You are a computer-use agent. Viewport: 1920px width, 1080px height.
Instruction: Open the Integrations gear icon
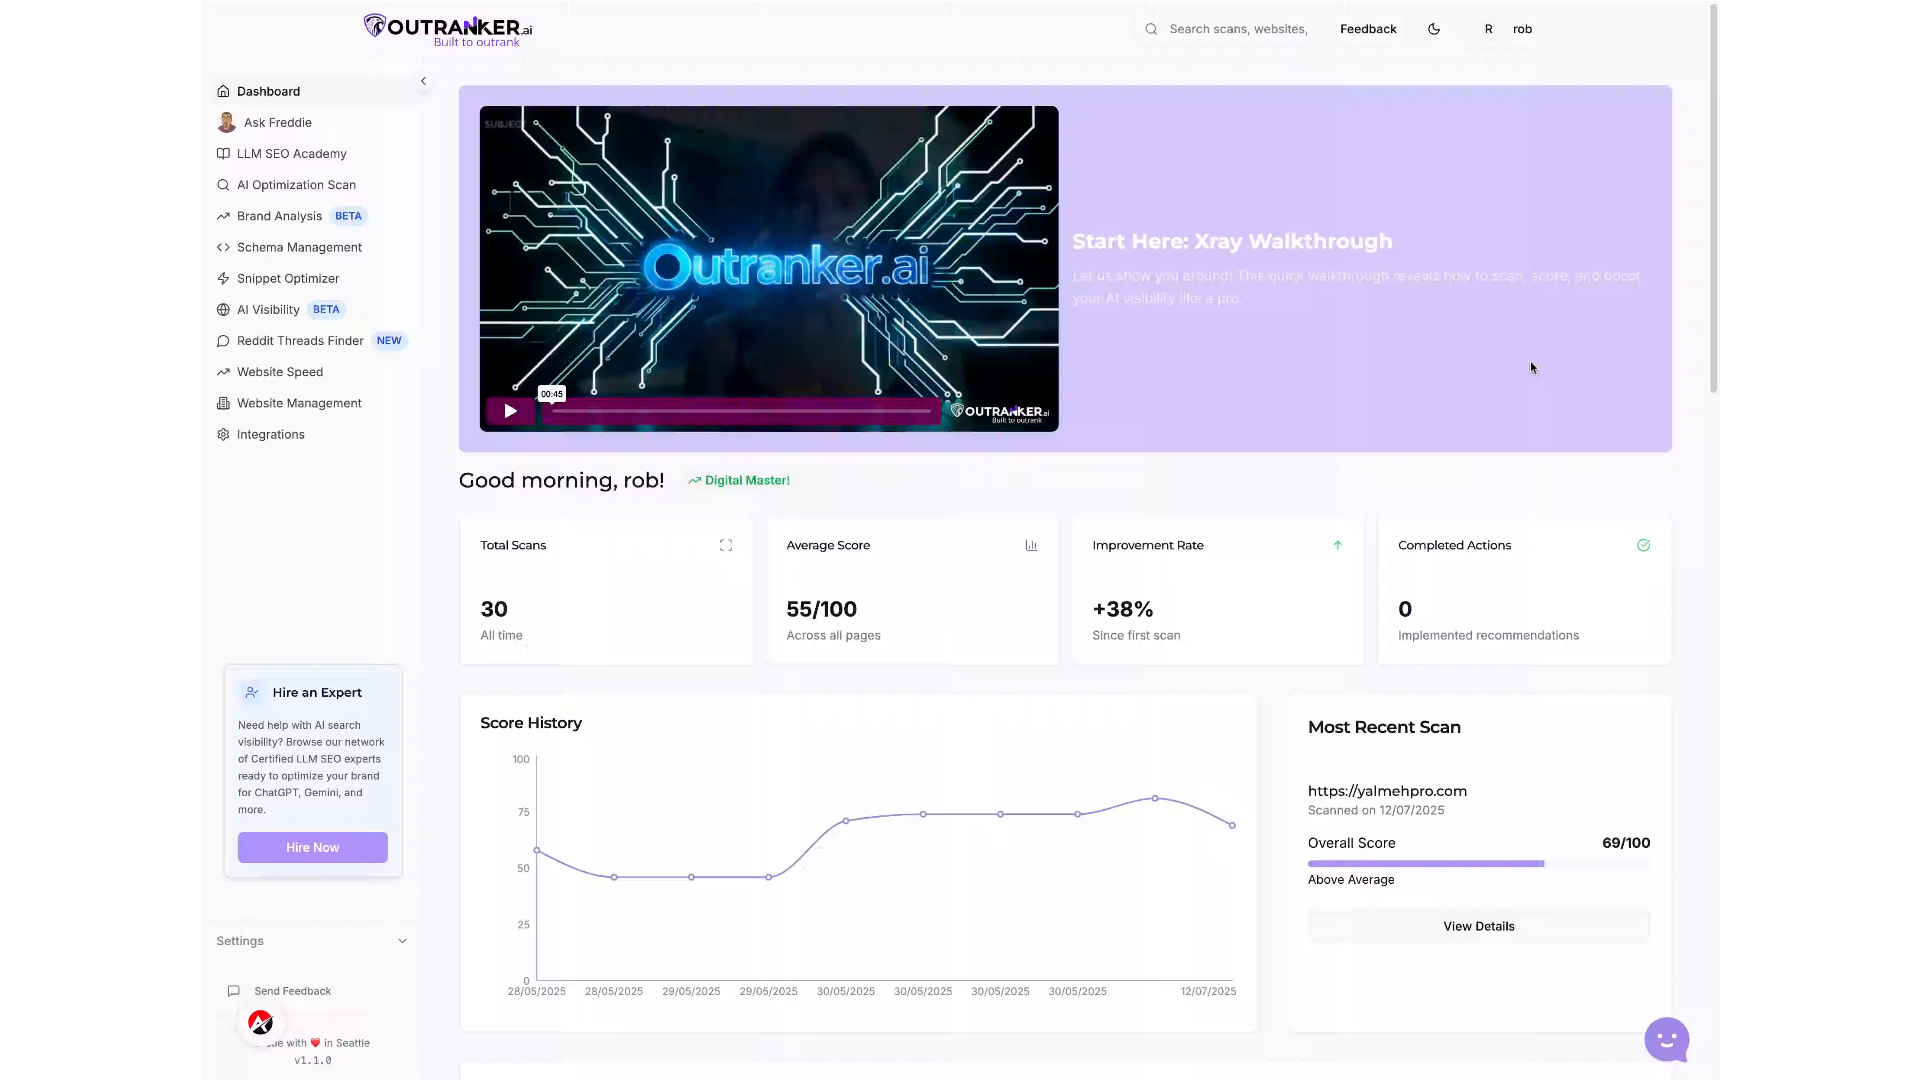(223, 435)
